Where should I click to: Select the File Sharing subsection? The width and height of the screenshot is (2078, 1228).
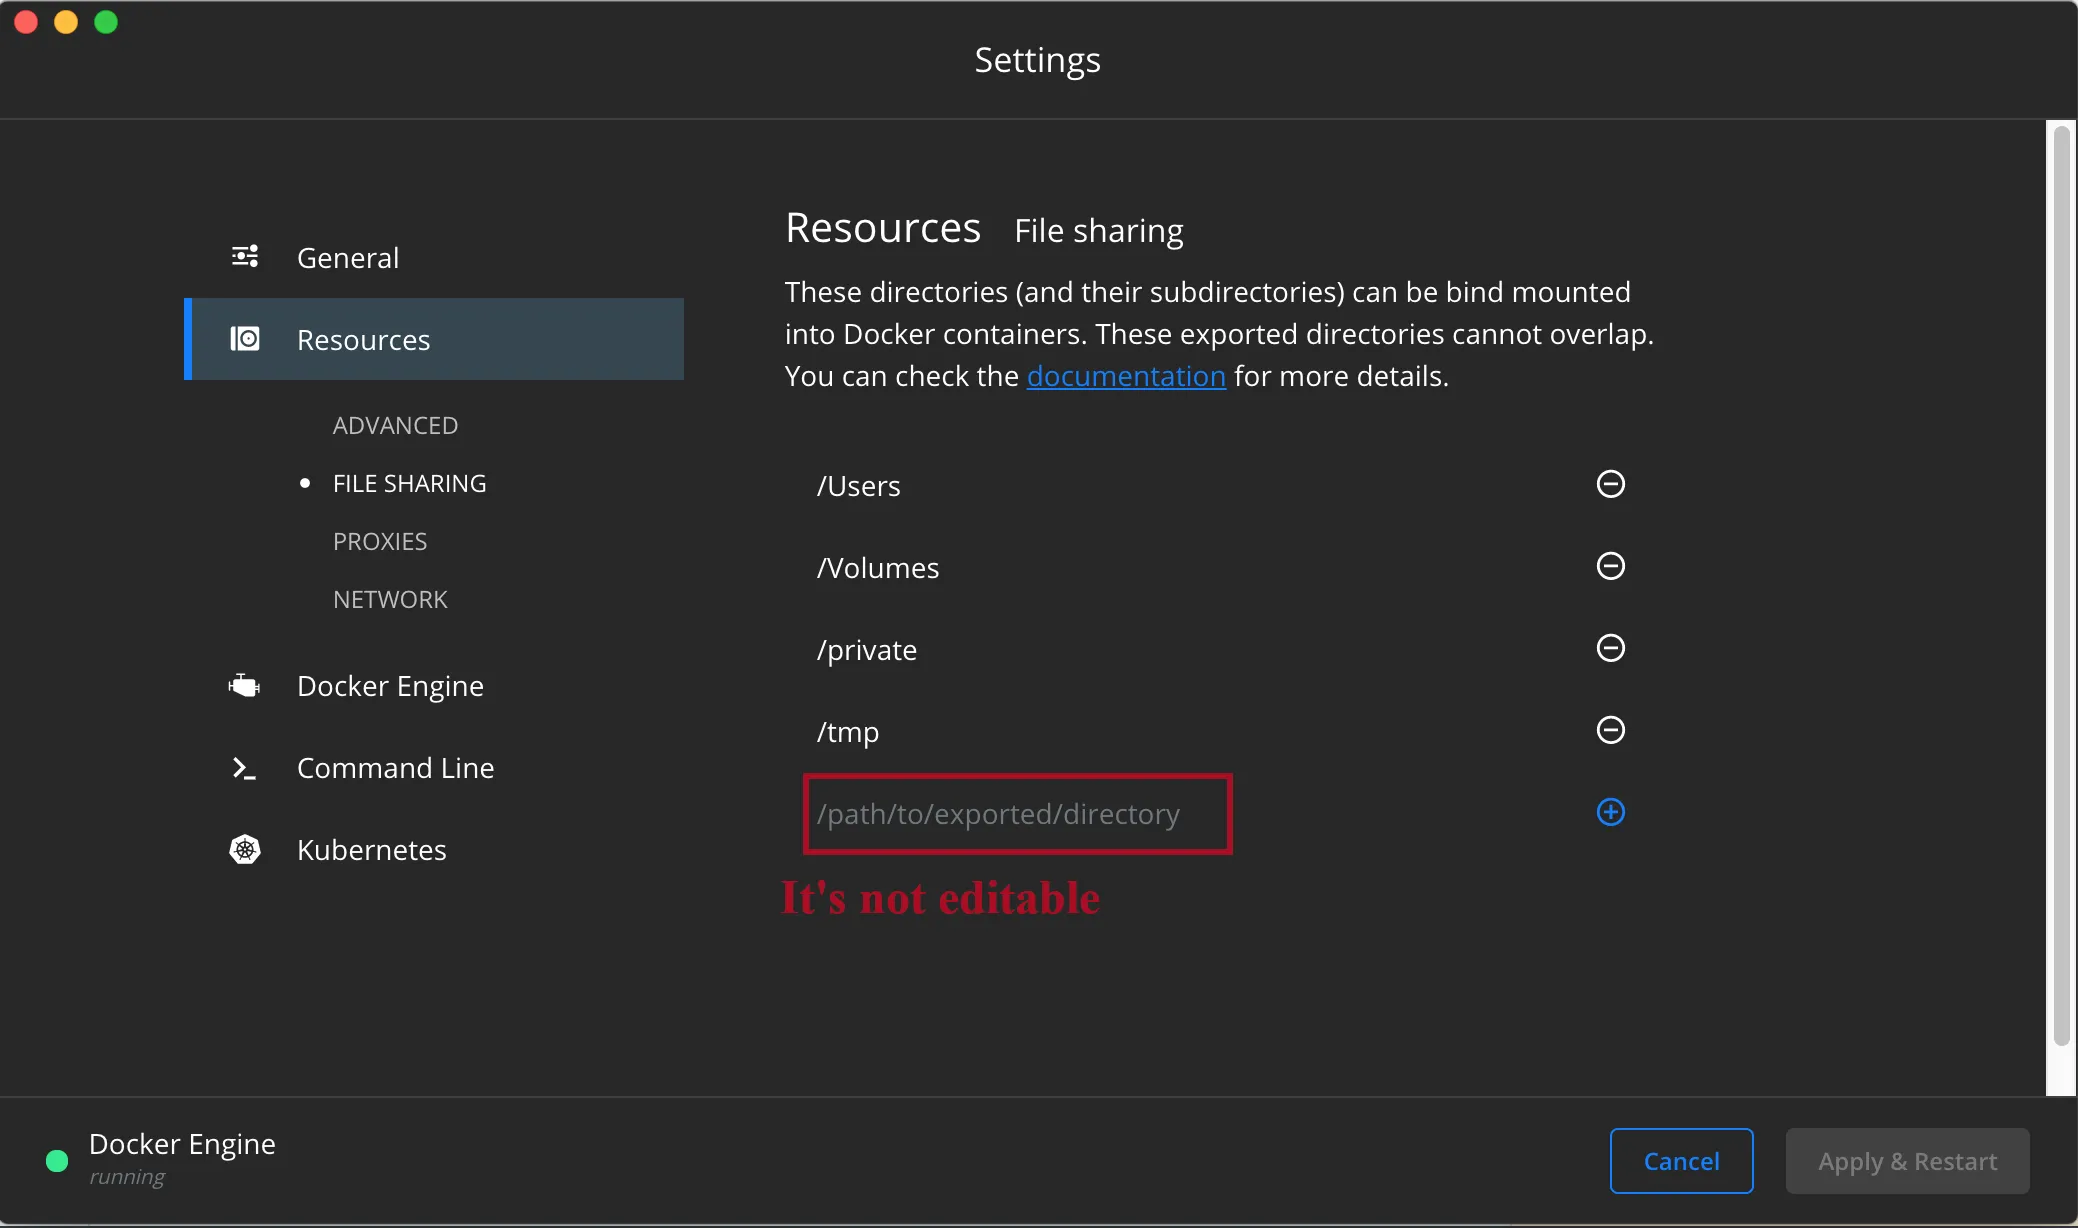[x=409, y=484]
